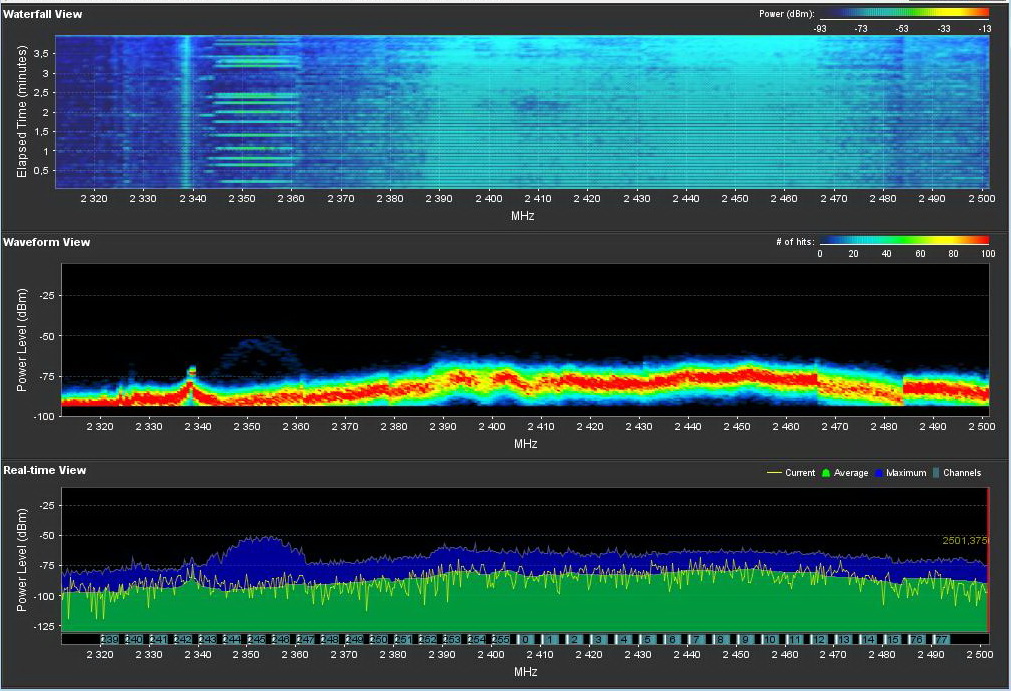Screen dimensions: 1011x691
Task: Toggle the Current trace legend label
Action: click(800, 473)
